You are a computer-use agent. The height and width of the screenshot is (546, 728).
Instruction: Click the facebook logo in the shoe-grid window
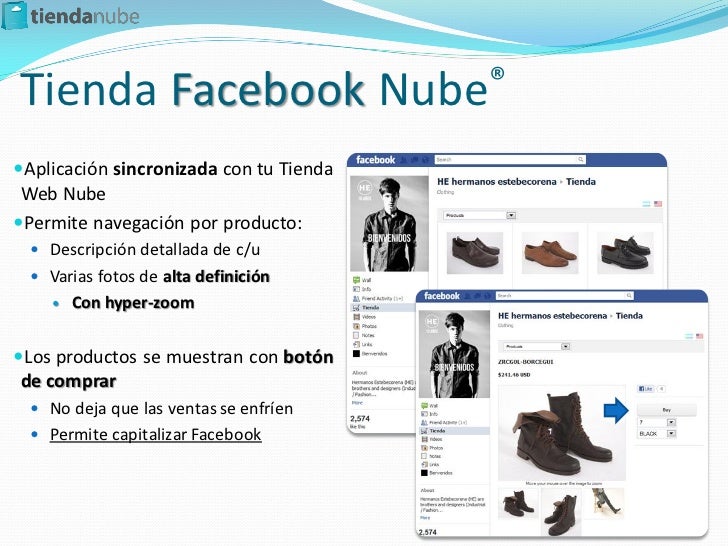(375, 160)
